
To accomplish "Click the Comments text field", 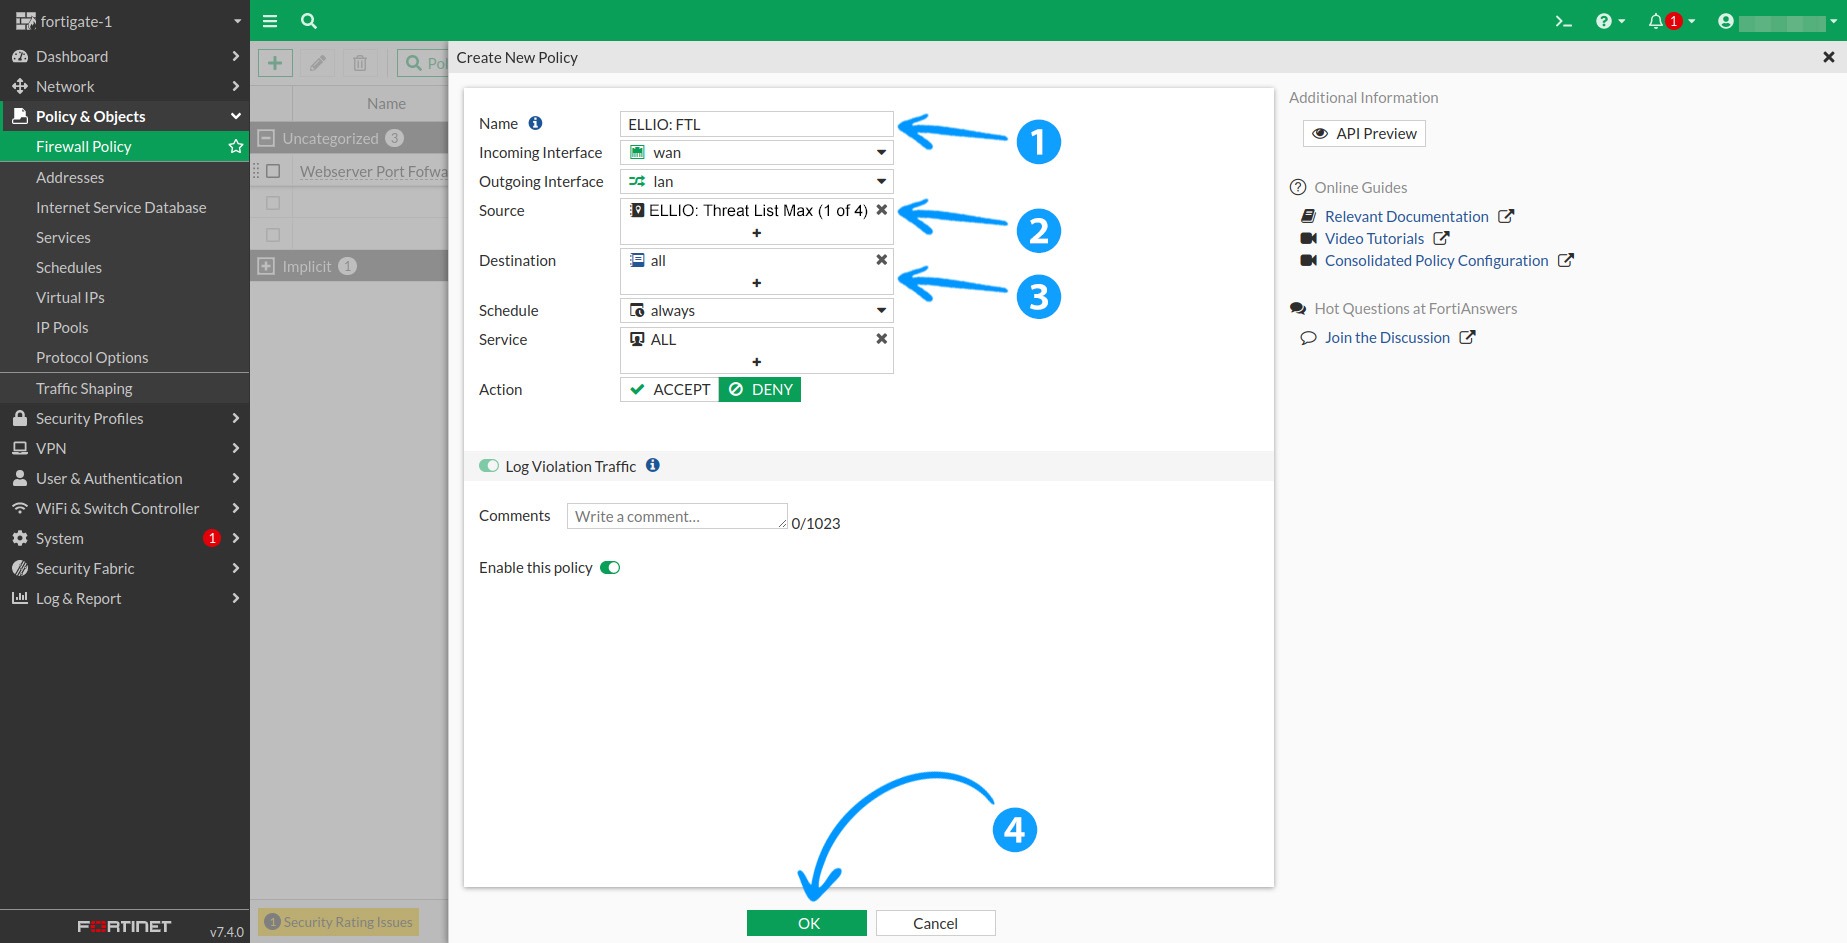I will coord(676,516).
